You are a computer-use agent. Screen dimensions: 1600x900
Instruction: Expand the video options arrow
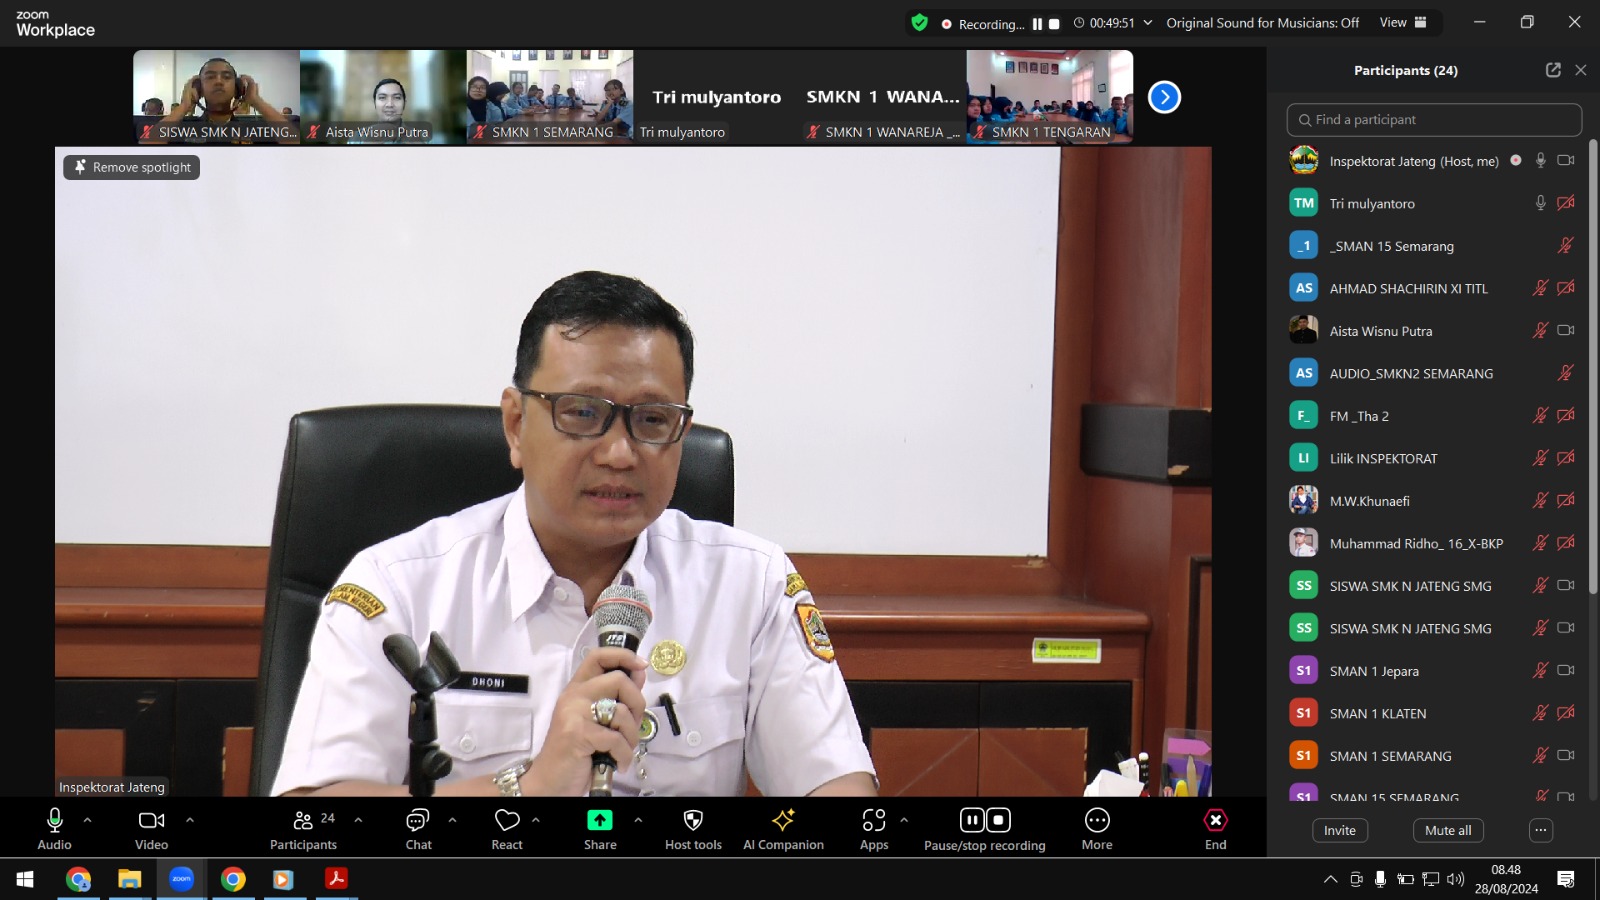click(x=190, y=820)
